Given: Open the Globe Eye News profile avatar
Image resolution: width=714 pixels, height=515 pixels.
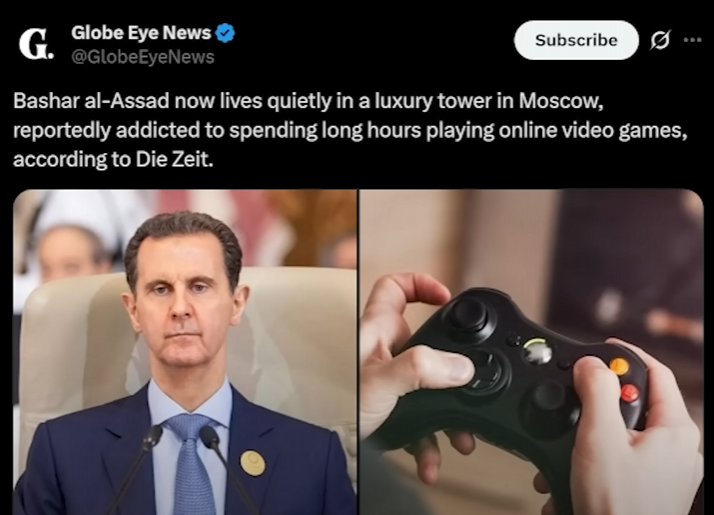Looking at the screenshot, I should coord(36,44).
